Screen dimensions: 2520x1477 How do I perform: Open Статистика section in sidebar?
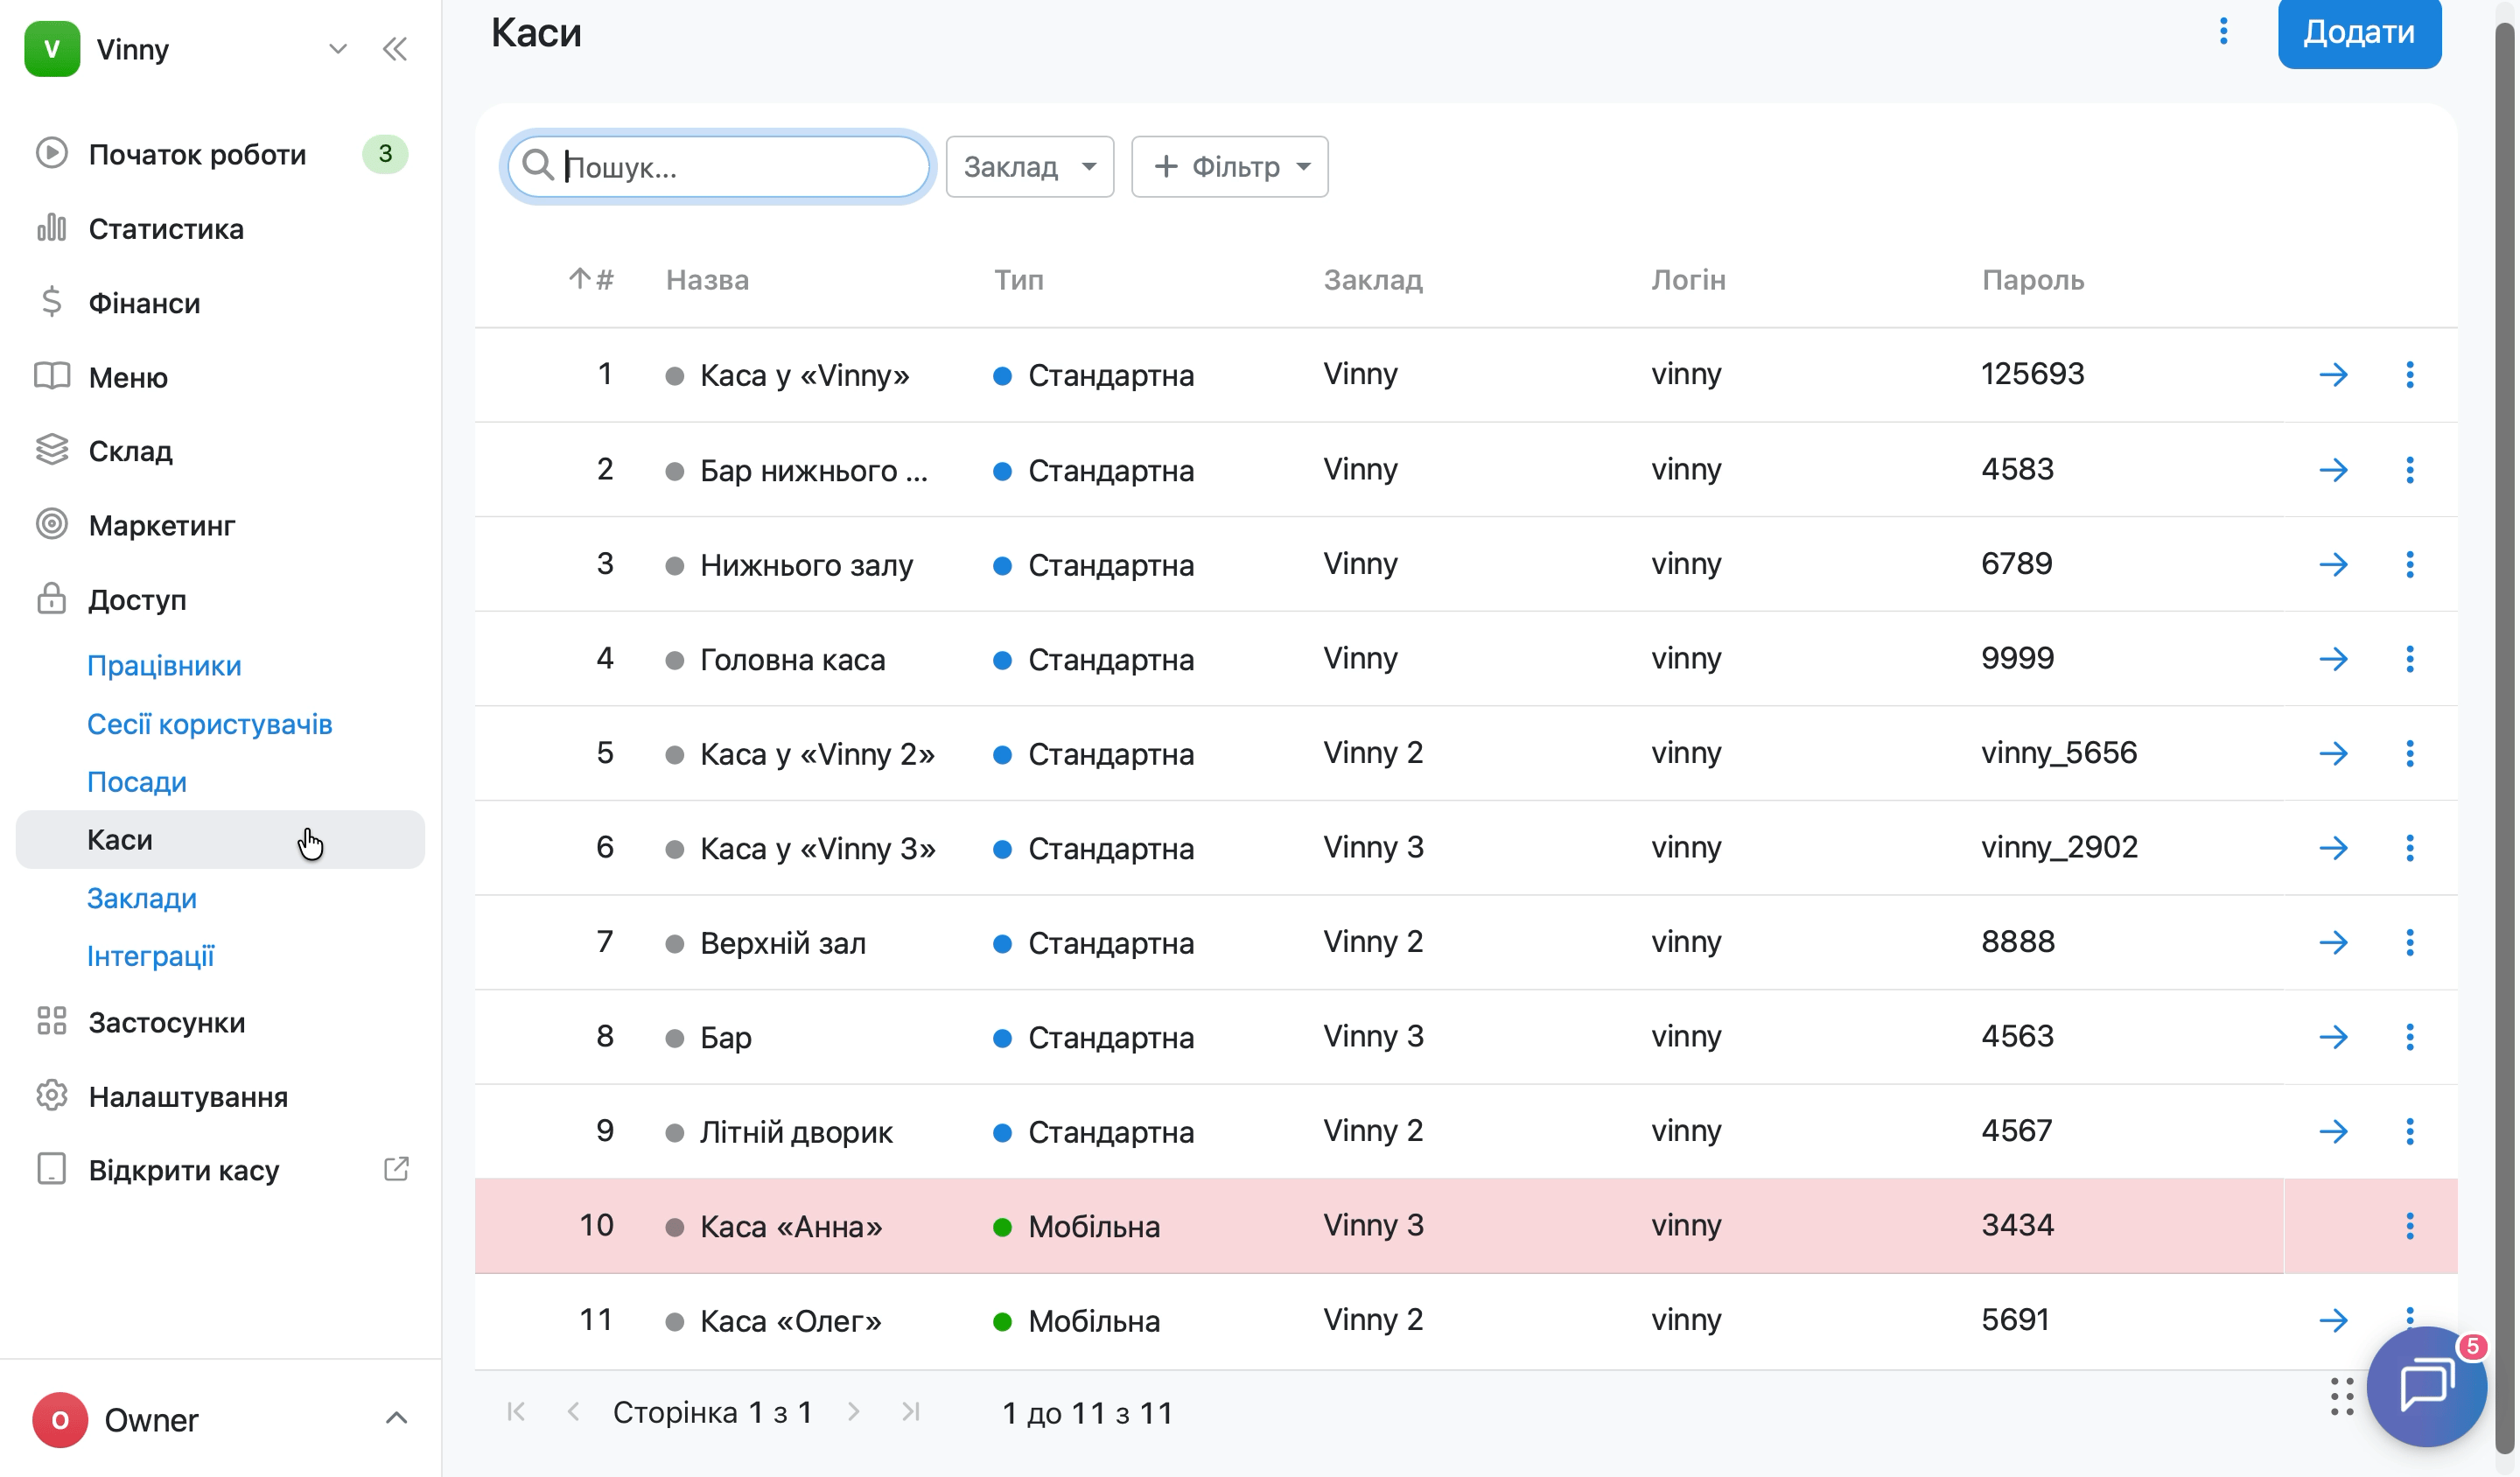tap(166, 229)
